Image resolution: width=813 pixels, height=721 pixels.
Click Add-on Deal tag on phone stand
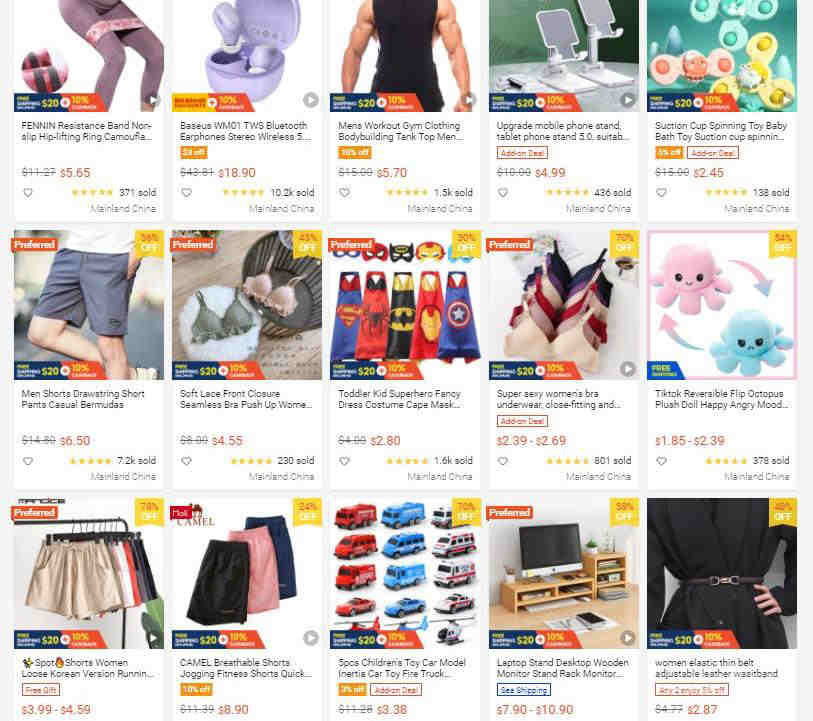click(x=522, y=153)
